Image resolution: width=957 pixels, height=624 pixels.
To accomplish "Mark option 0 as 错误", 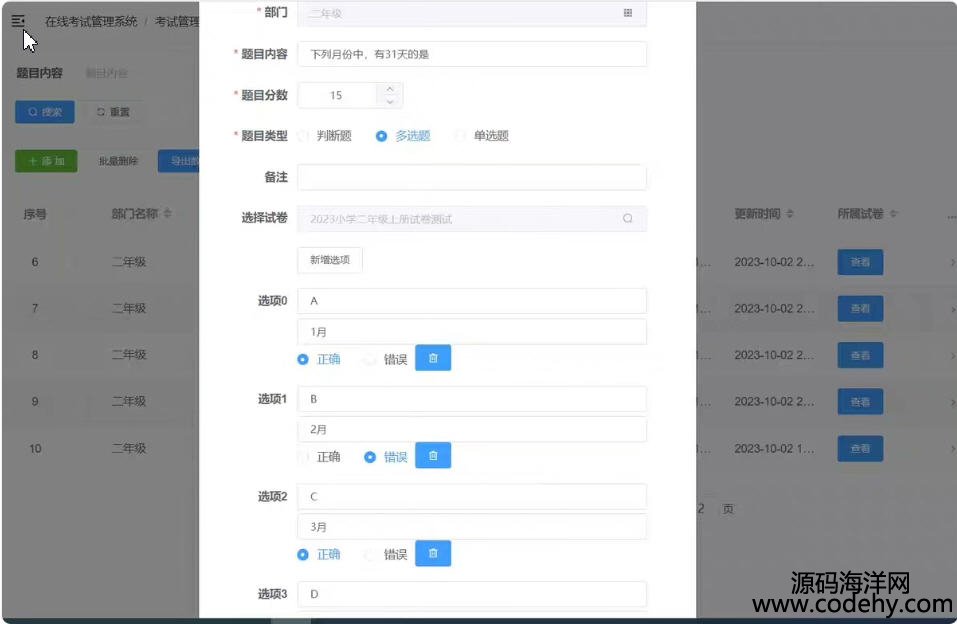I will (370, 359).
